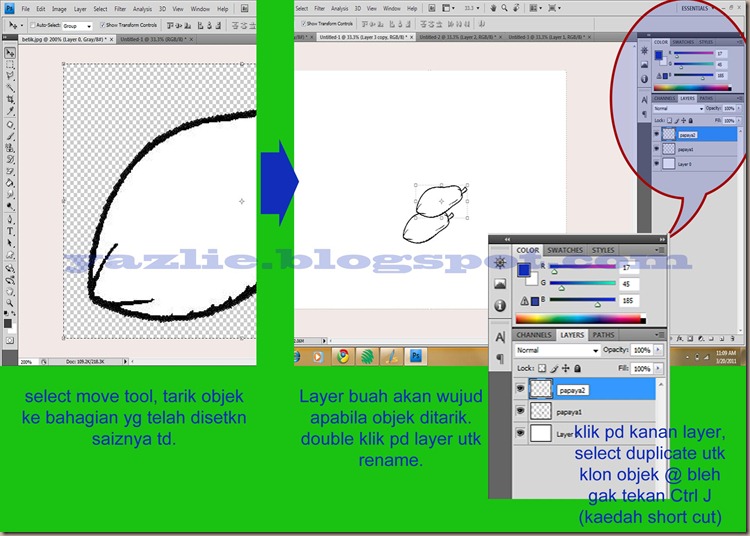The width and height of the screenshot is (750, 536).
Task: Open Paragraph panel icon in enlarged dock
Action: pos(500,358)
